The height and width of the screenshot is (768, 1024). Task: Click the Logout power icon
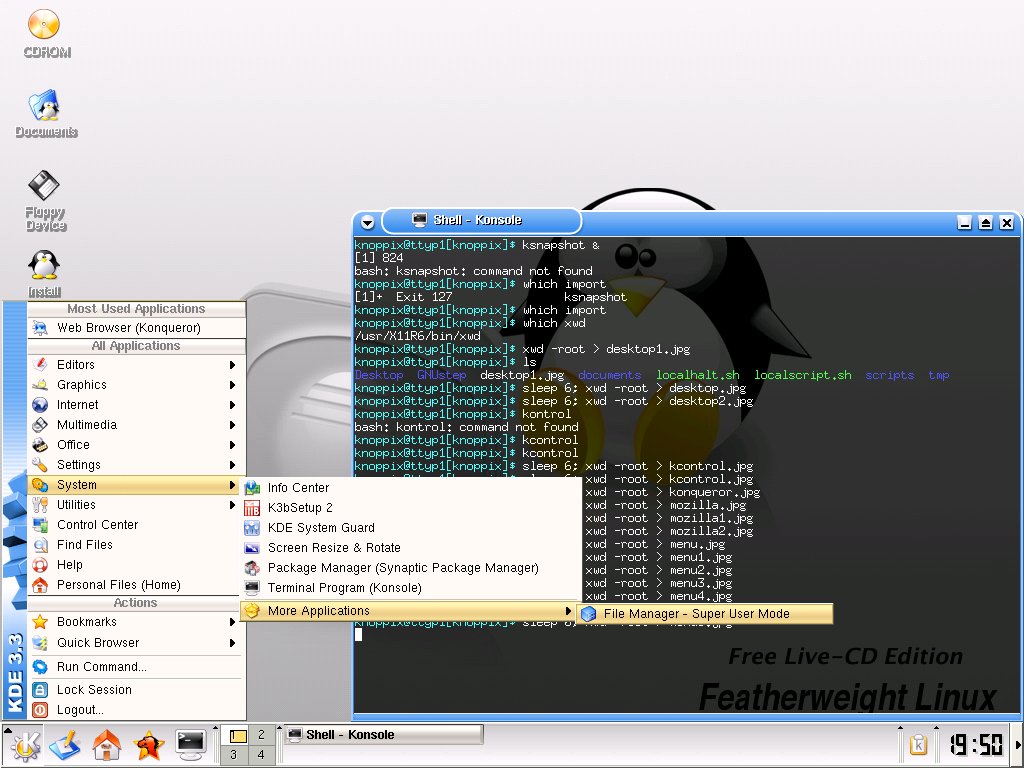pyautogui.click(x=40, y=710)
